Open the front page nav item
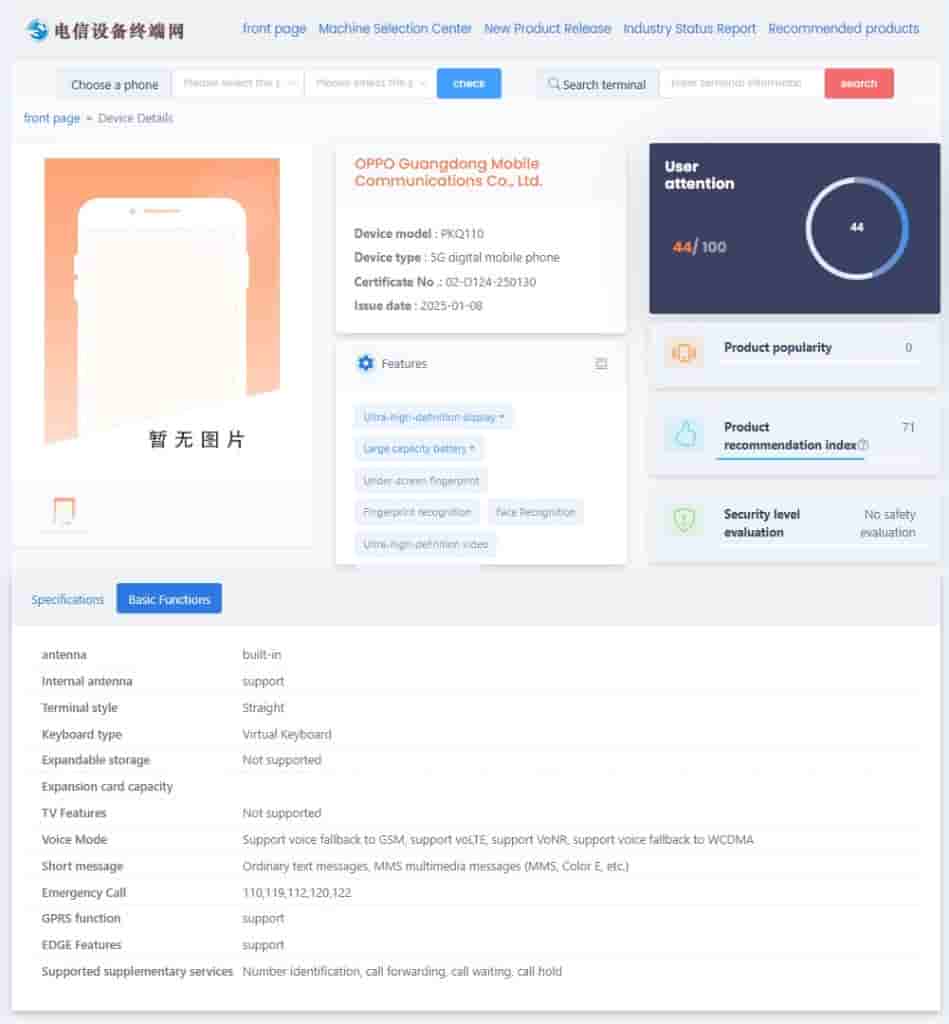This screenshot has height=1024, width=949. click(x=274, y=29)
